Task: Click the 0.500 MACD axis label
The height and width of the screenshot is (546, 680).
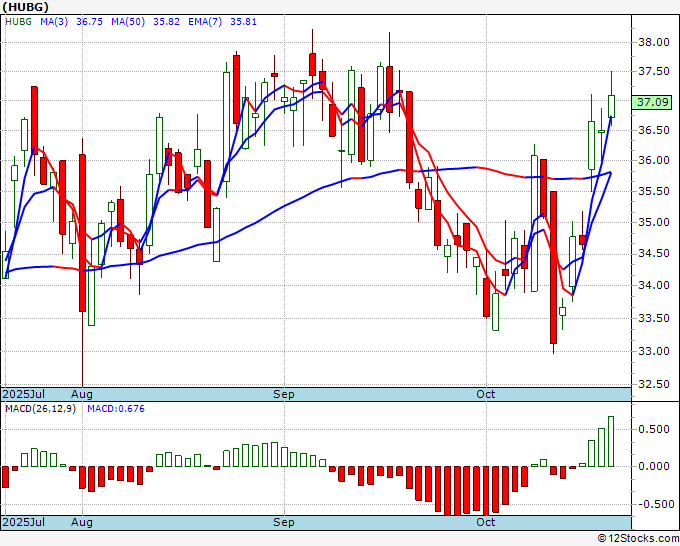Action: (x=654, y=429)
